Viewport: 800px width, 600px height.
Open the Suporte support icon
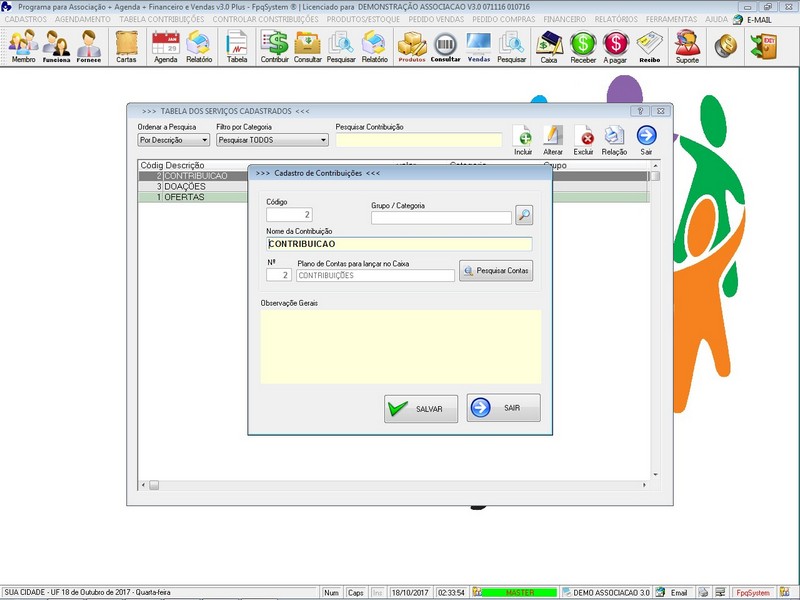pyautogui.click(x=687, y=46)
